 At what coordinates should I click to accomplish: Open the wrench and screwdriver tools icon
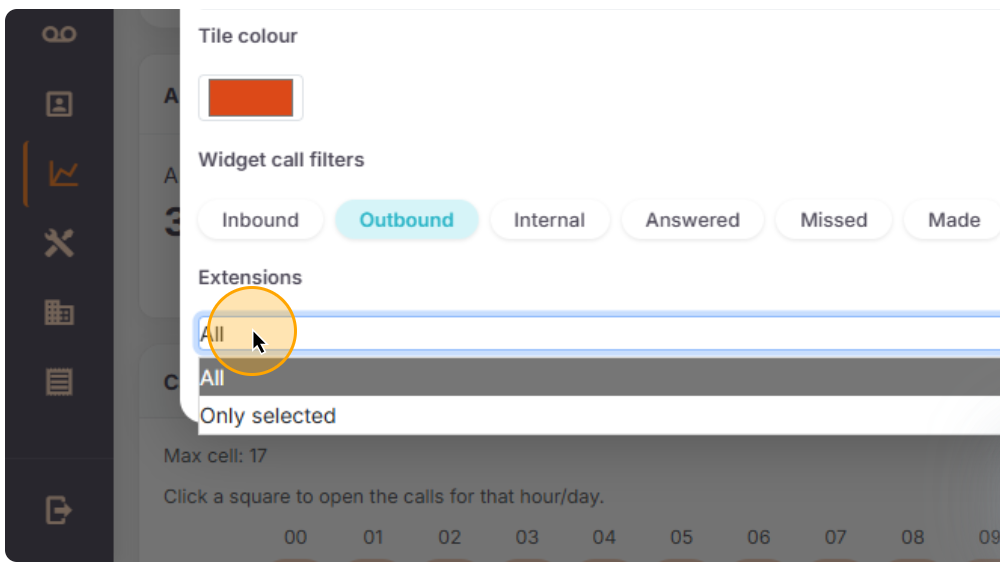click(x=59, y=243)
